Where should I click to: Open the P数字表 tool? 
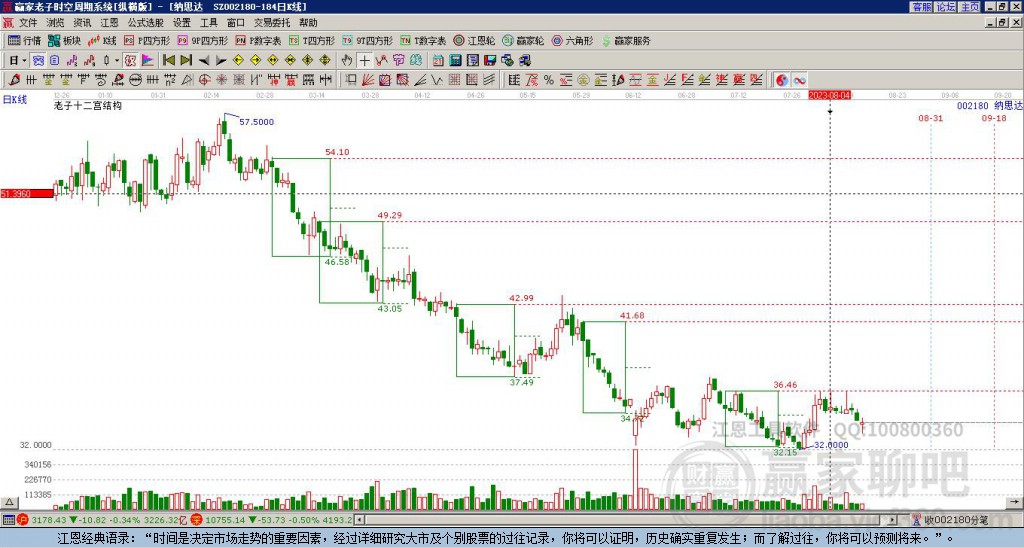click(259, 40)
